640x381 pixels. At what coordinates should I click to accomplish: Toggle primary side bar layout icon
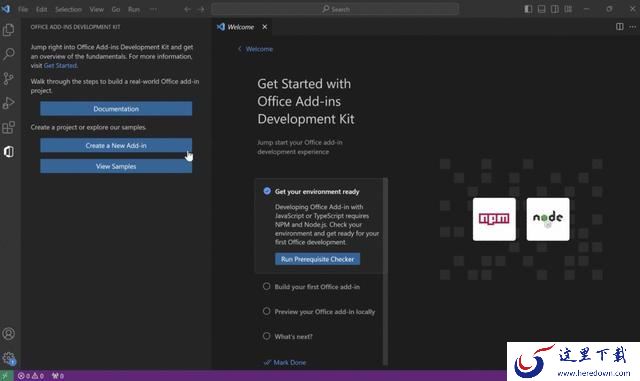(x=528, y=9)
